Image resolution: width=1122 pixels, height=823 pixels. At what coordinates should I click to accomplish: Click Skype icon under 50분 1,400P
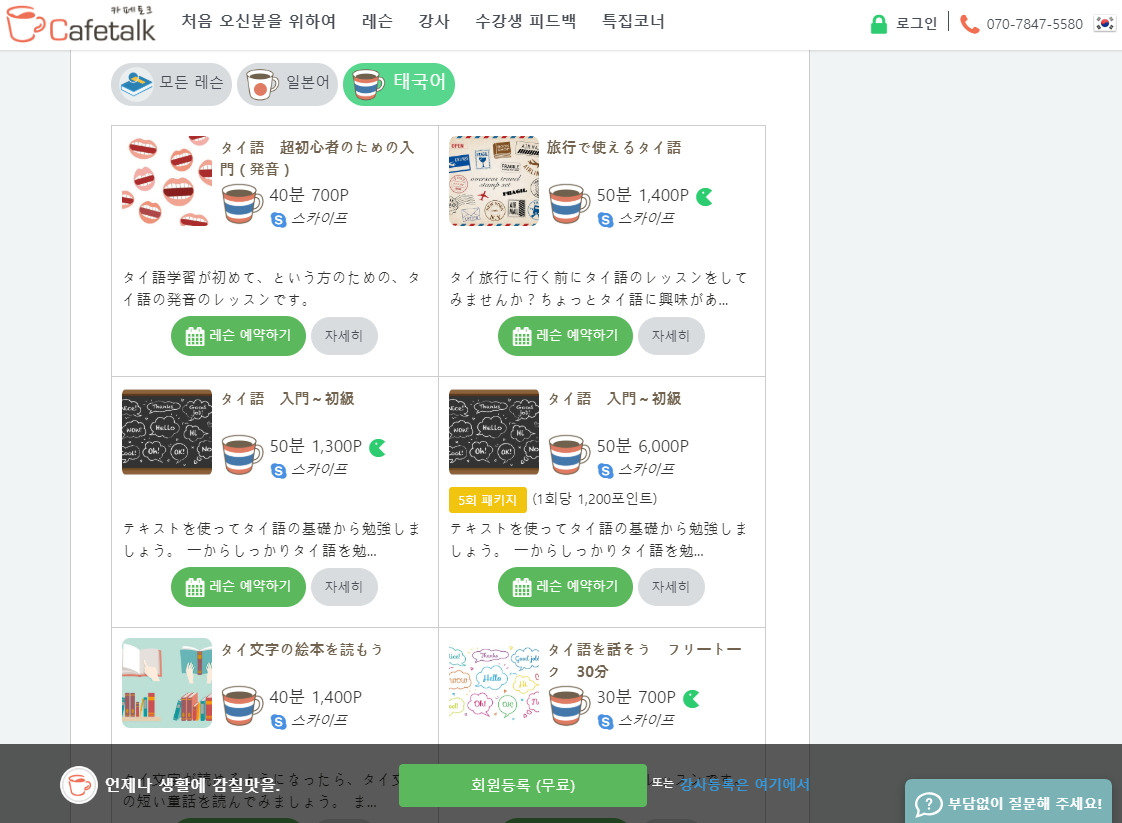click(605, 220)
